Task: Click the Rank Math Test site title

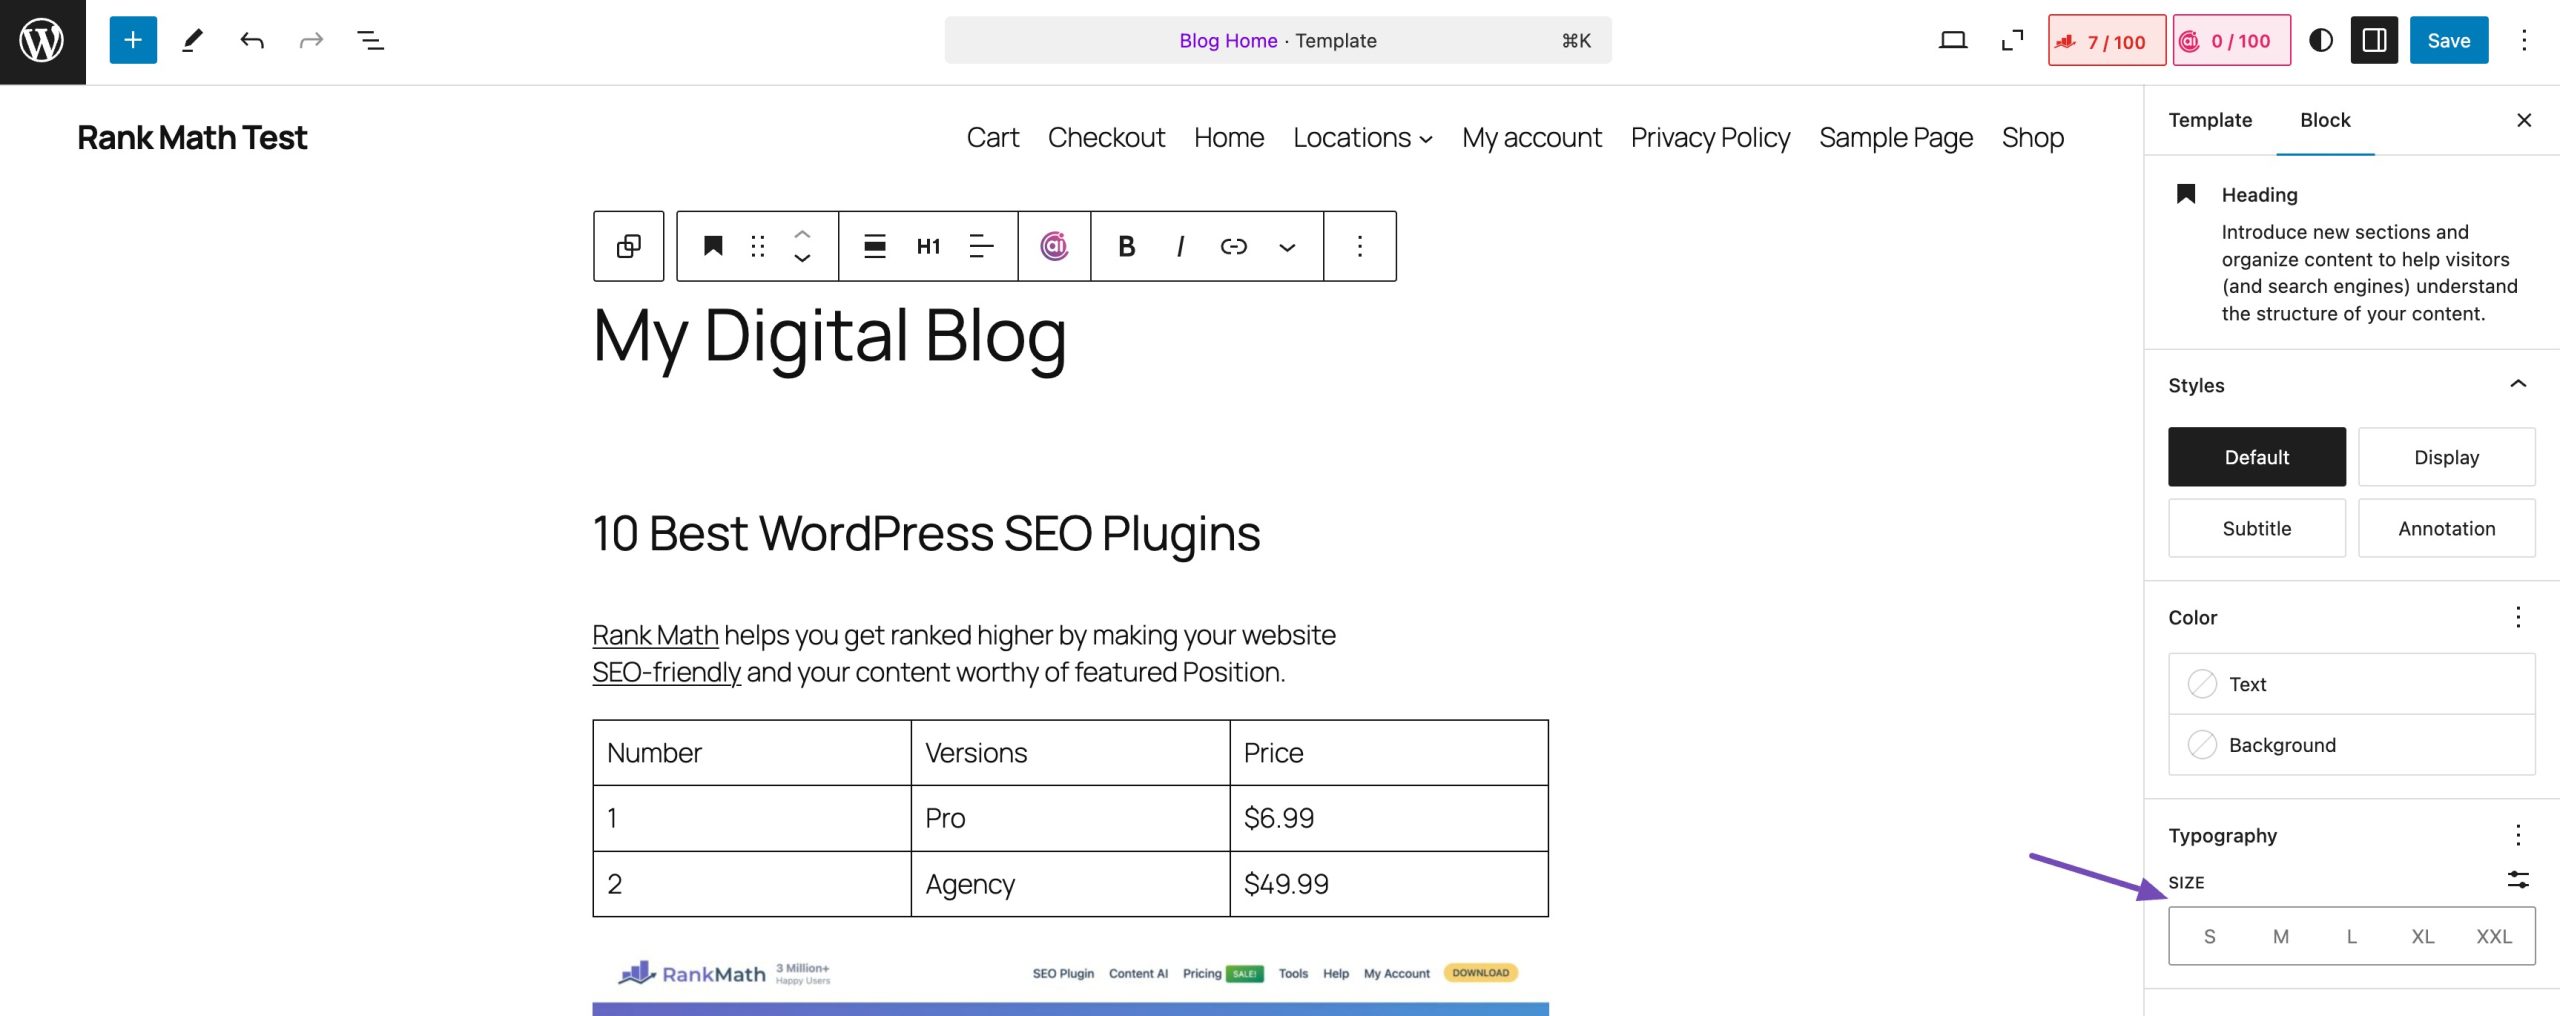Action: coord(192,137)
